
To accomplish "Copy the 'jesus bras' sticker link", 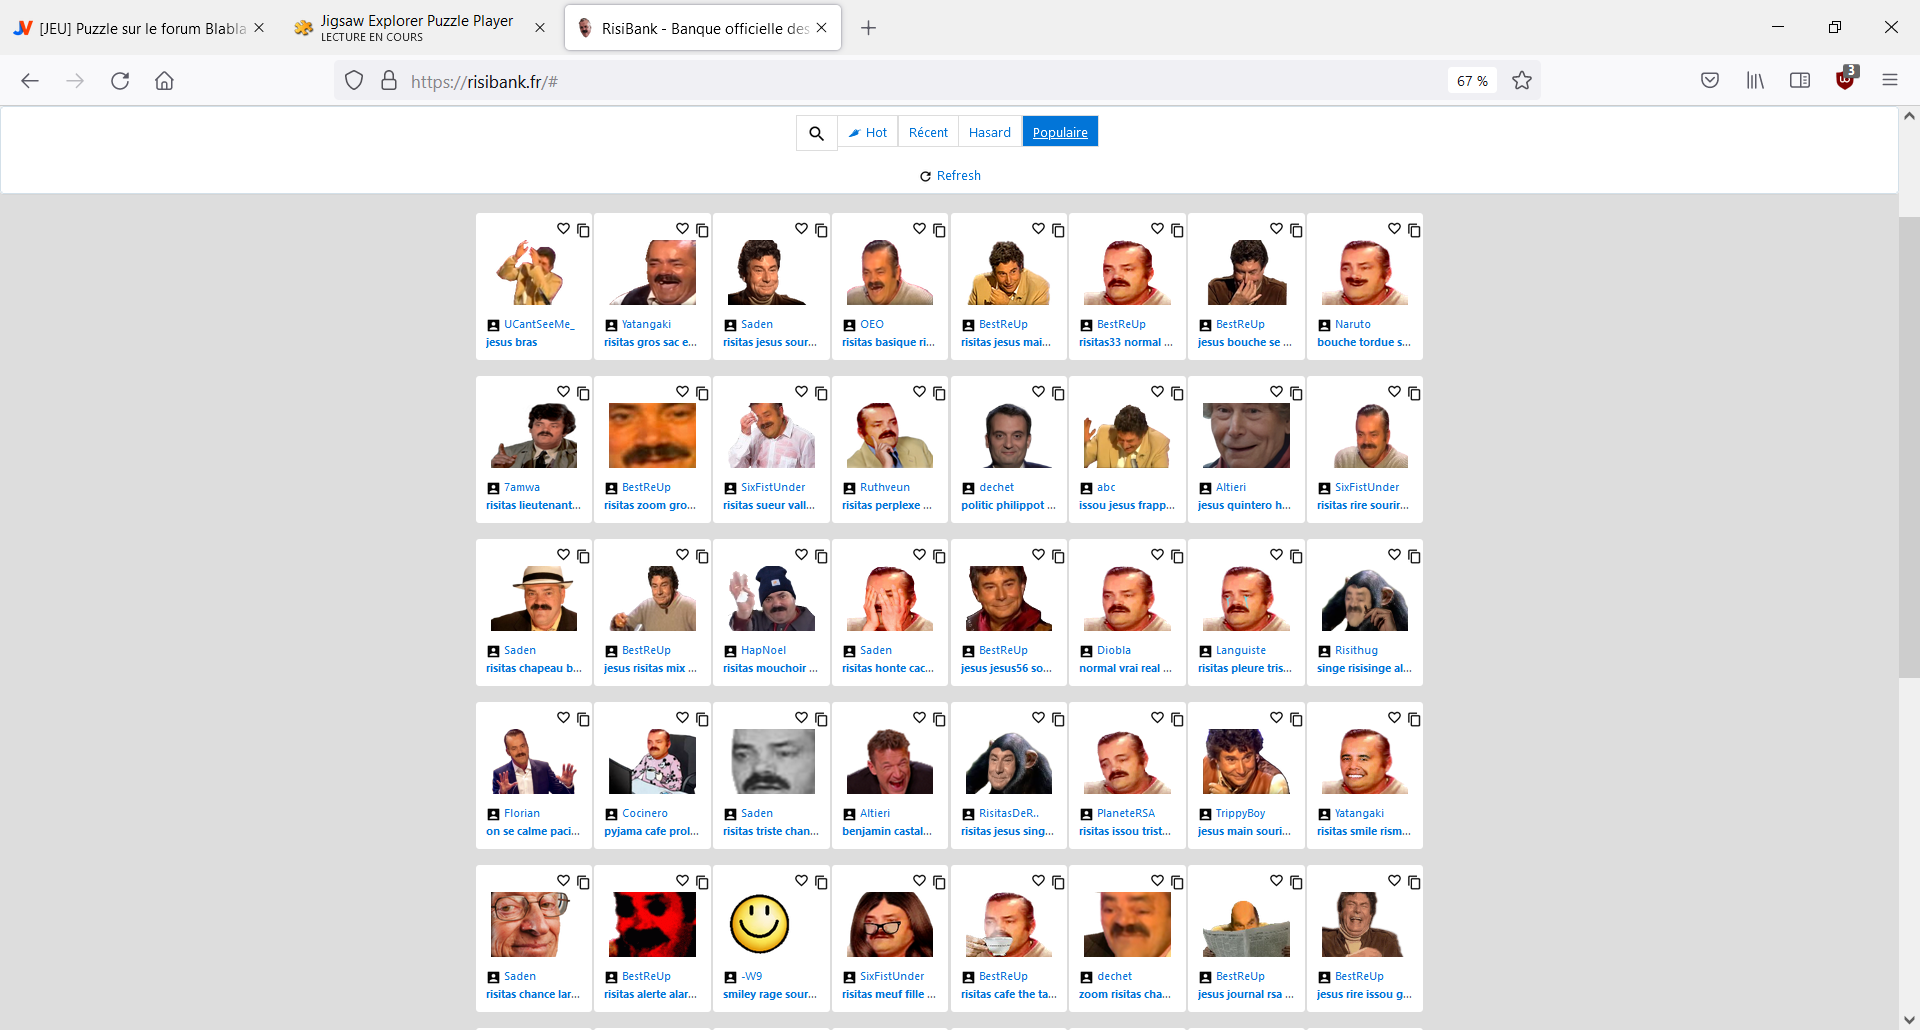I will tap(583, 230).
